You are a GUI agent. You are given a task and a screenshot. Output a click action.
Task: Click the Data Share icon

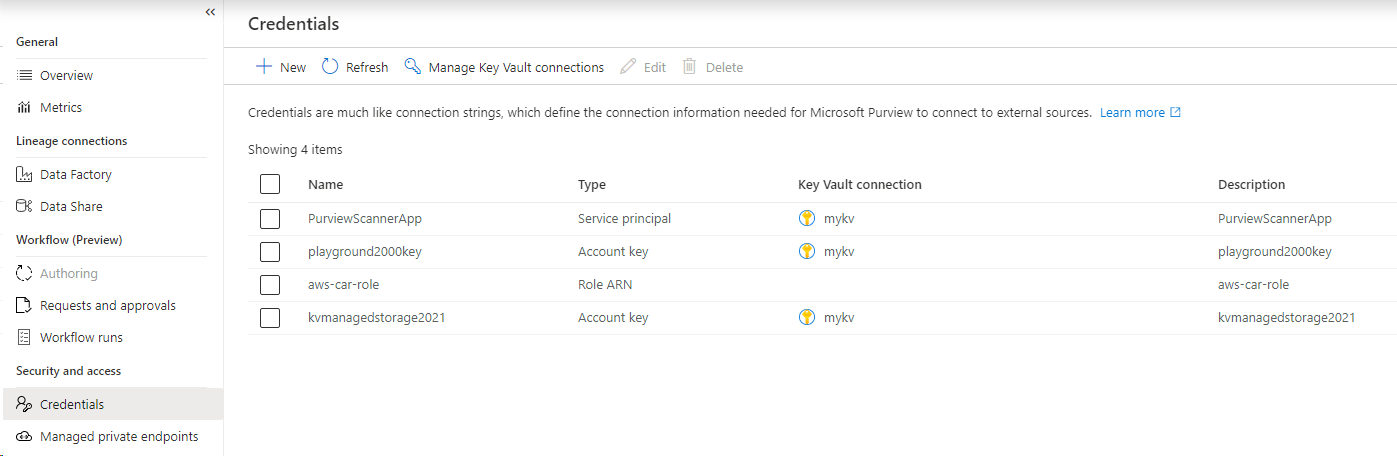coord(25,206)
